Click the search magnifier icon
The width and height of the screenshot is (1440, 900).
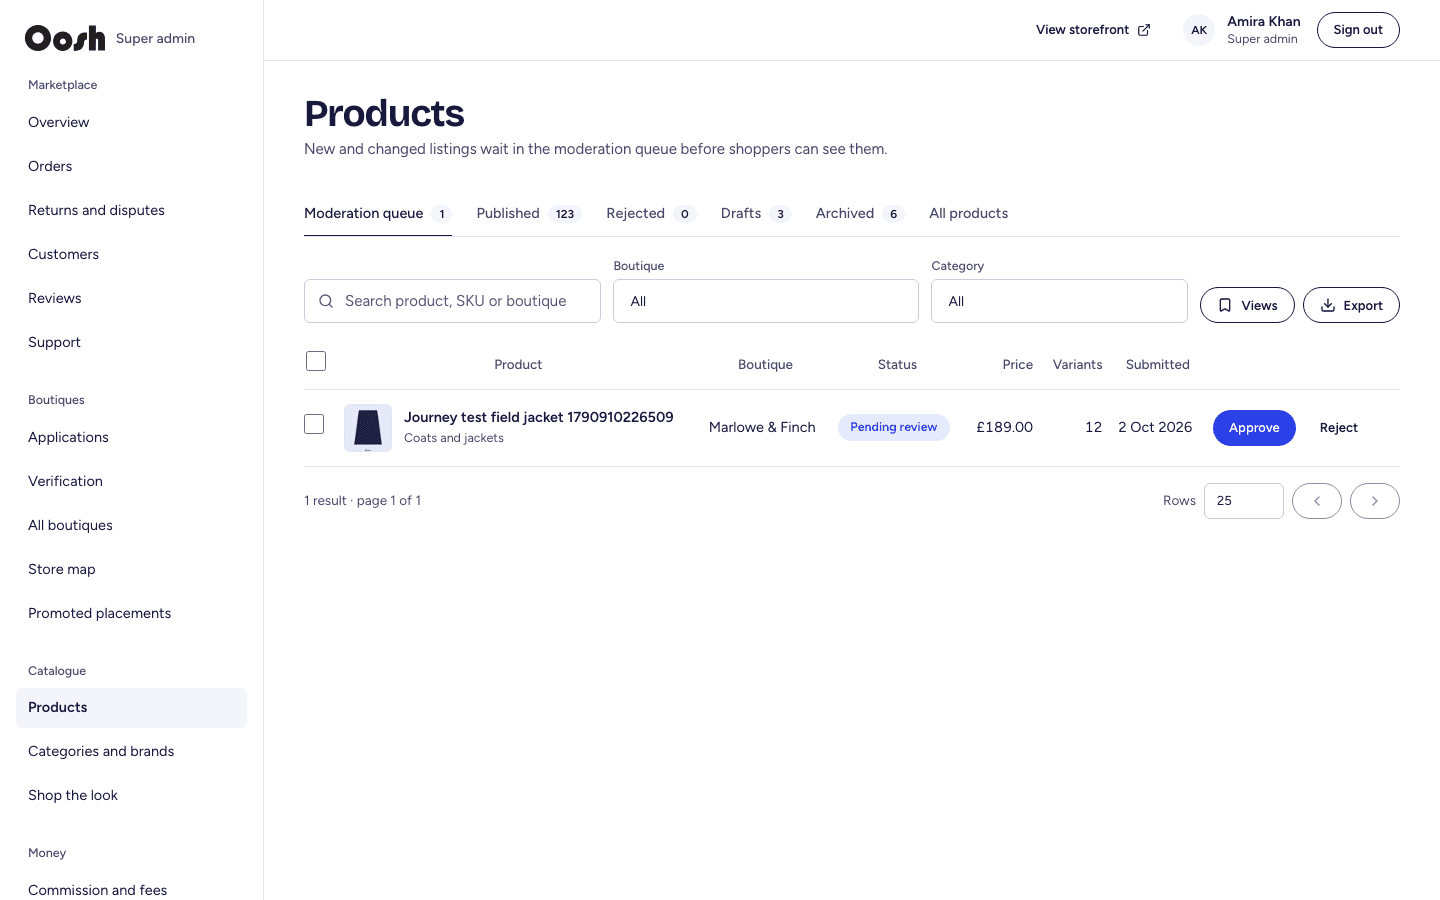326,301
